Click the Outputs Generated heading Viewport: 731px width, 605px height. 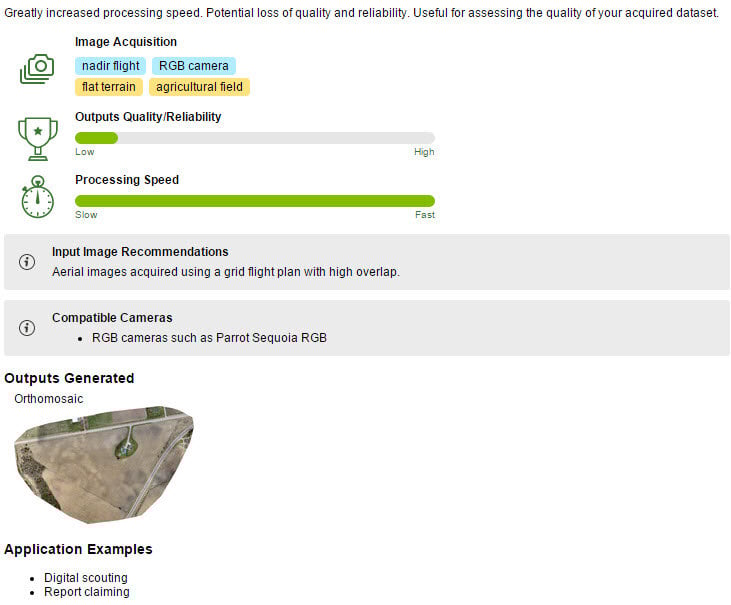69,378
